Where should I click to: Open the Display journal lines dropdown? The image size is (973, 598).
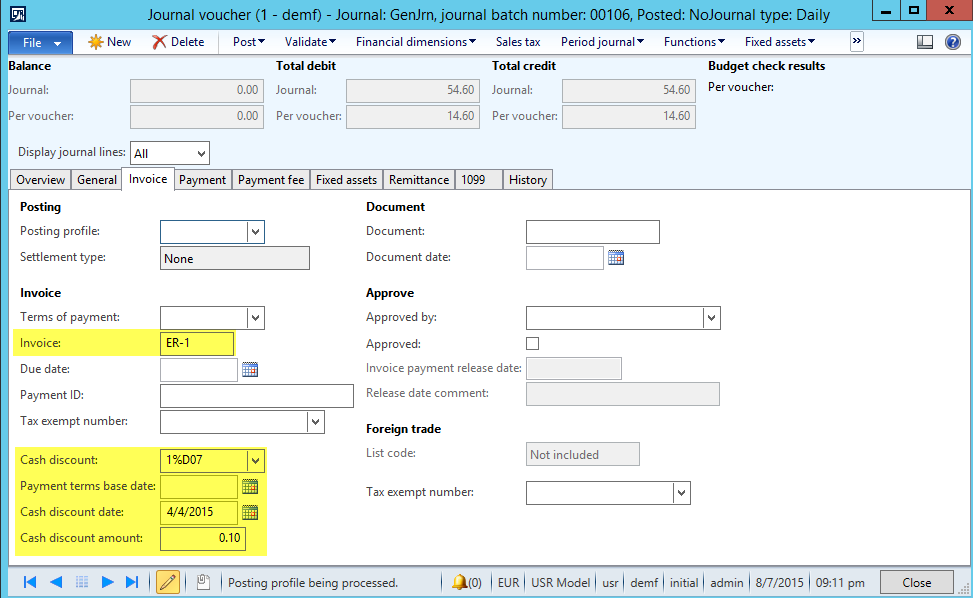201,154
